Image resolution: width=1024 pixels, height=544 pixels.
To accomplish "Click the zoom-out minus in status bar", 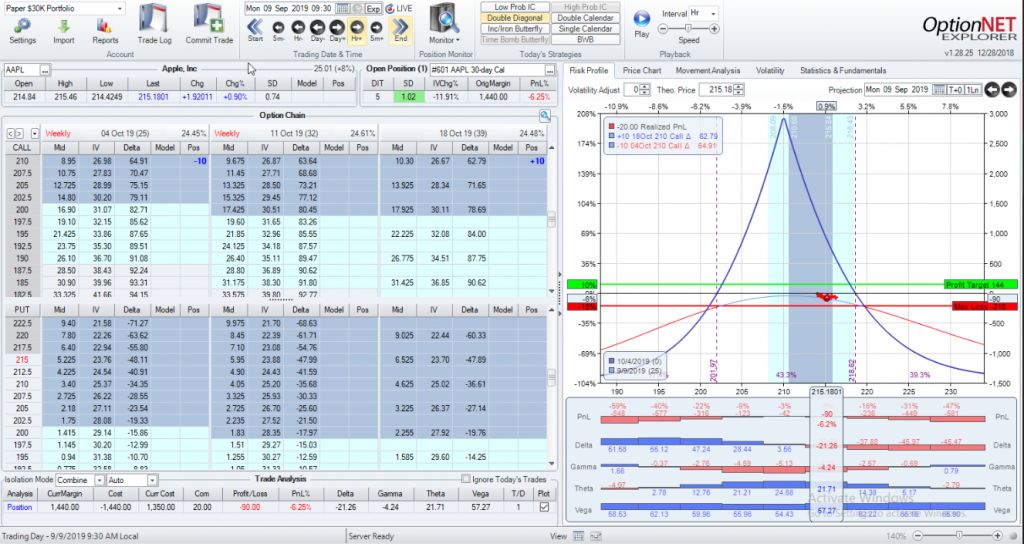I will (x=917, y=536).
